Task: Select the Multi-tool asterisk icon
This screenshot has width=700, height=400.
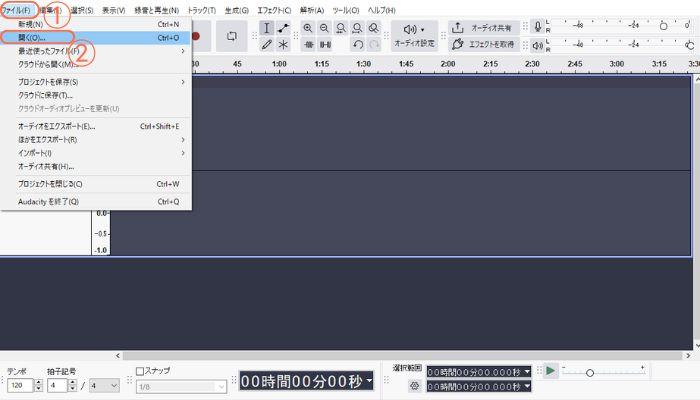Action: tap(283, 45)
